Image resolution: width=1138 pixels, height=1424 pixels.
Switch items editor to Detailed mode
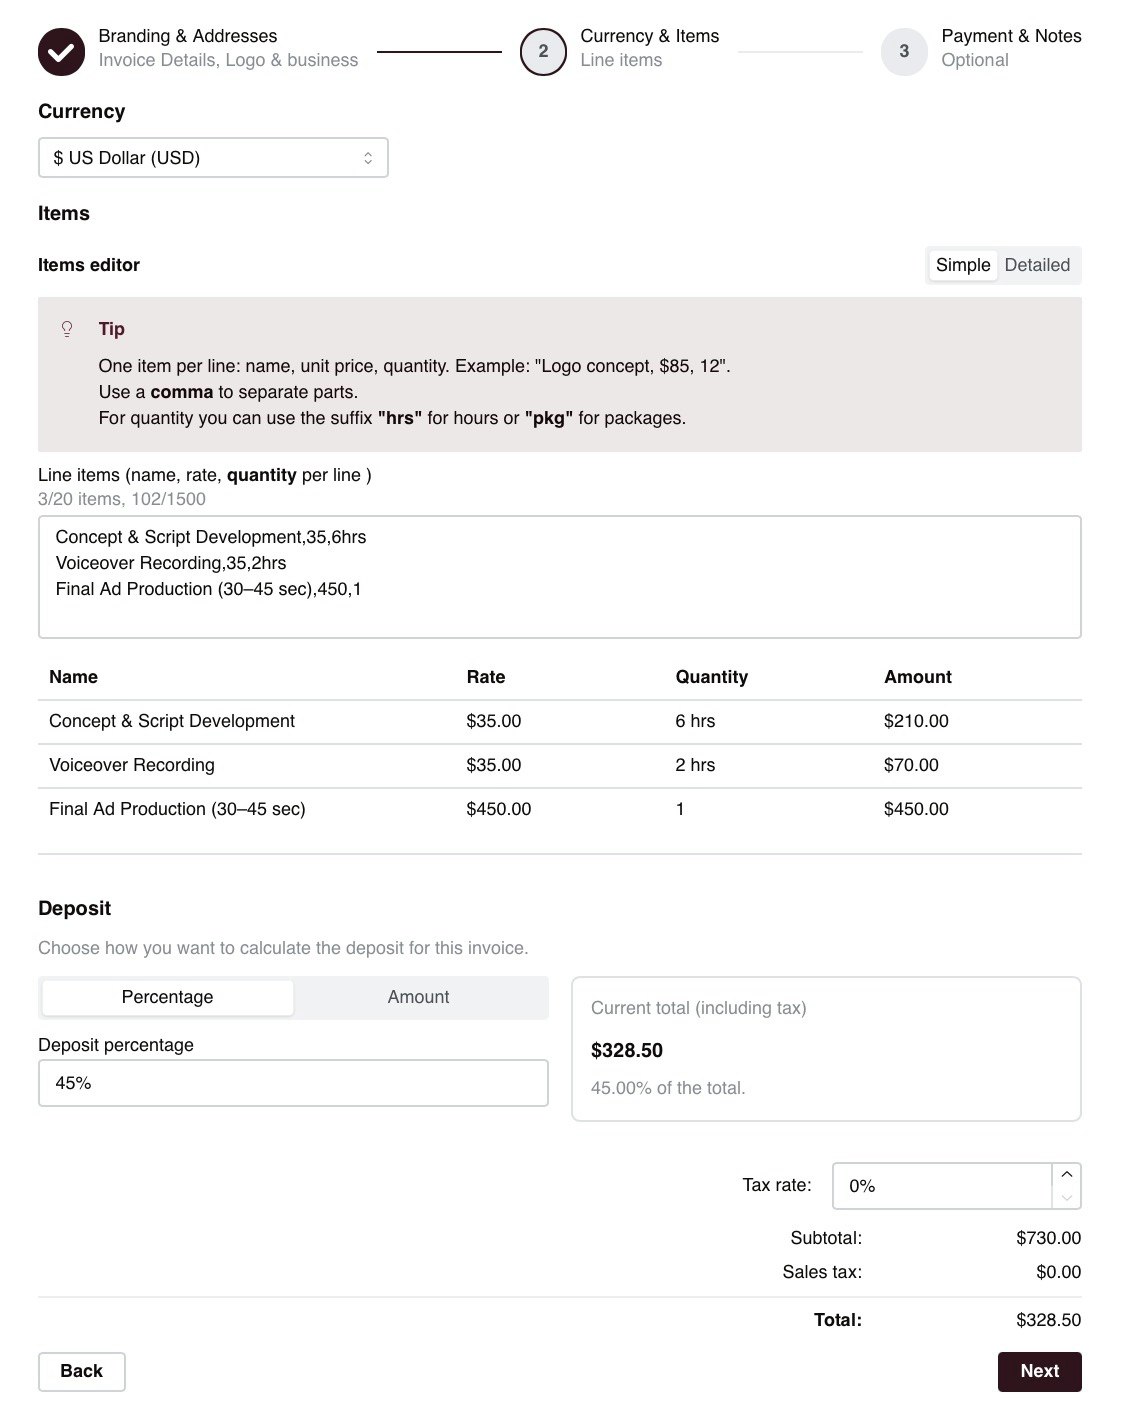pyautogui.click(x=1037, y=265)
